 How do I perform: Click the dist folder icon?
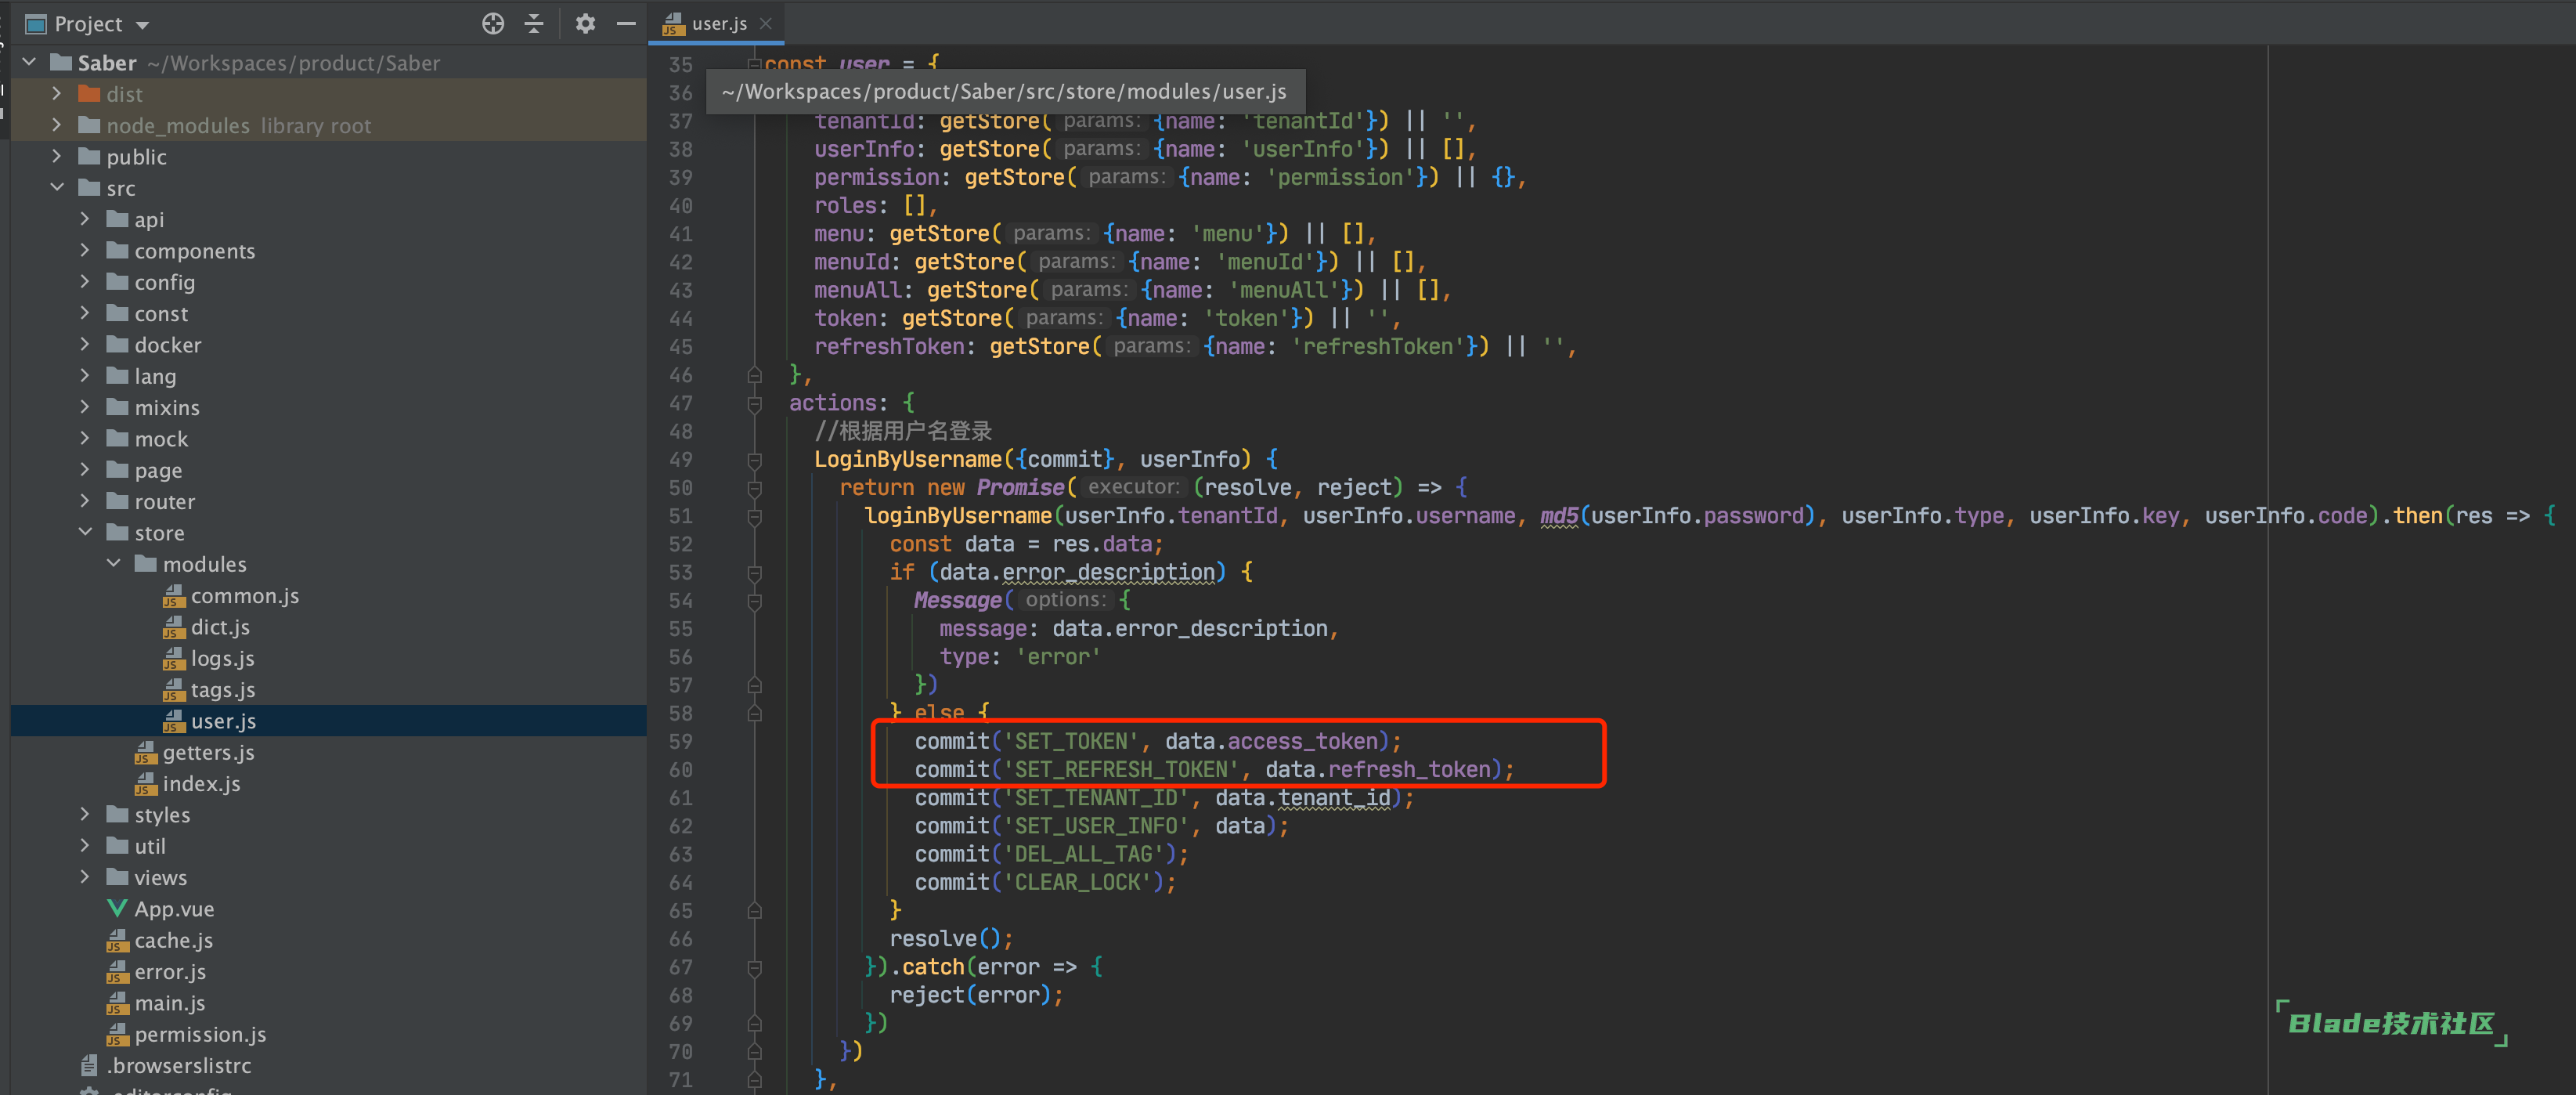pyautogui.click(x=89, y=94)
